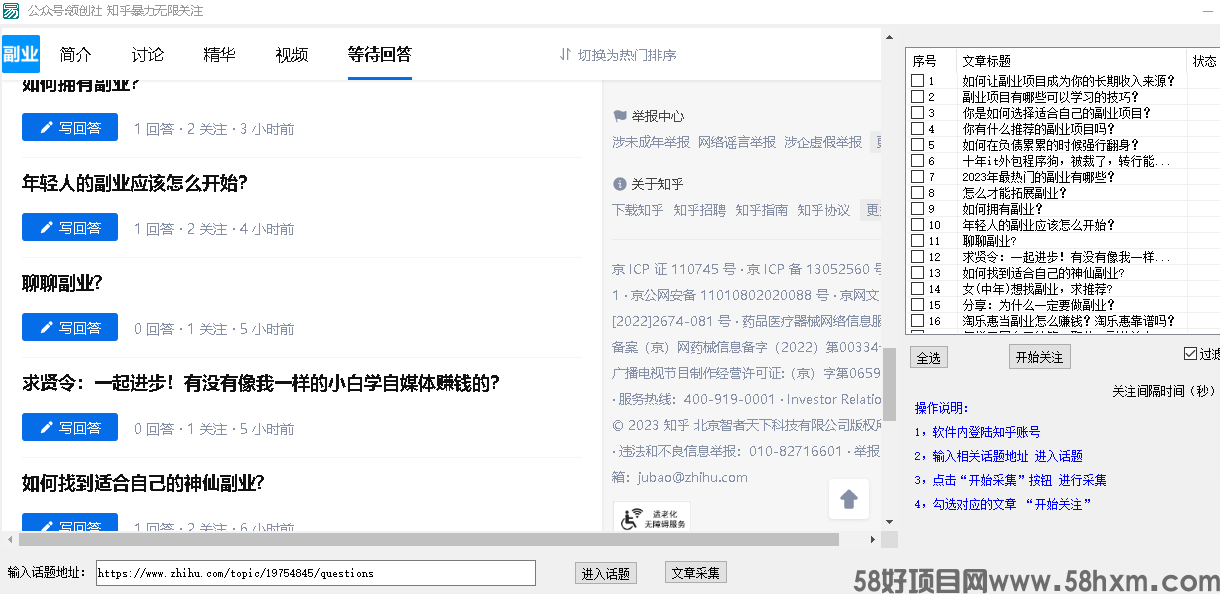Check the checkbox for row 3

point(917,113)
